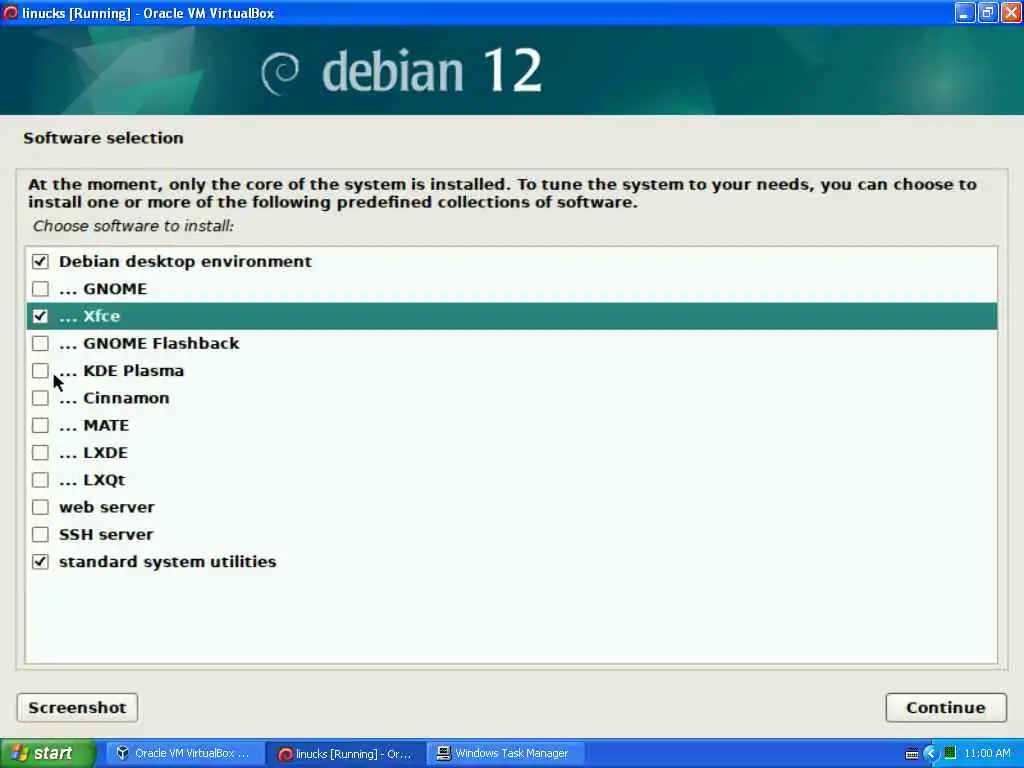The height and width of the screenshot is (768, 1024).
Task: Click the "... Cinnamon" row text
Action: 114,398
